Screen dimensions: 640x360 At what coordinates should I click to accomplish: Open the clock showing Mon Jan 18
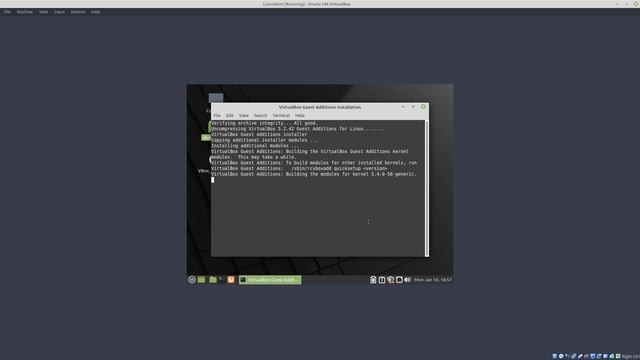pos(433,280)
